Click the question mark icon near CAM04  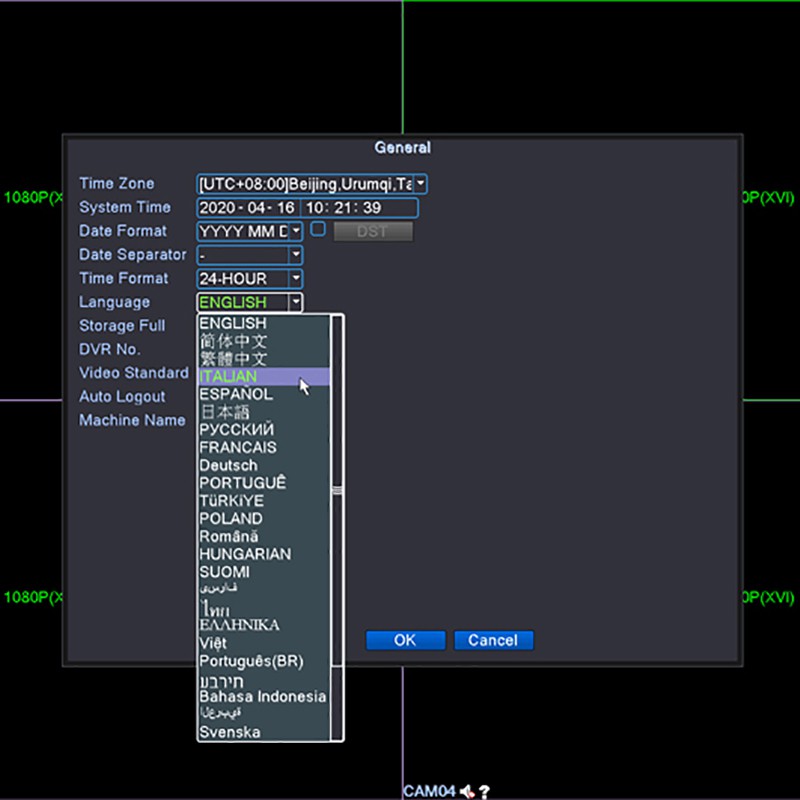pos(485,792)
